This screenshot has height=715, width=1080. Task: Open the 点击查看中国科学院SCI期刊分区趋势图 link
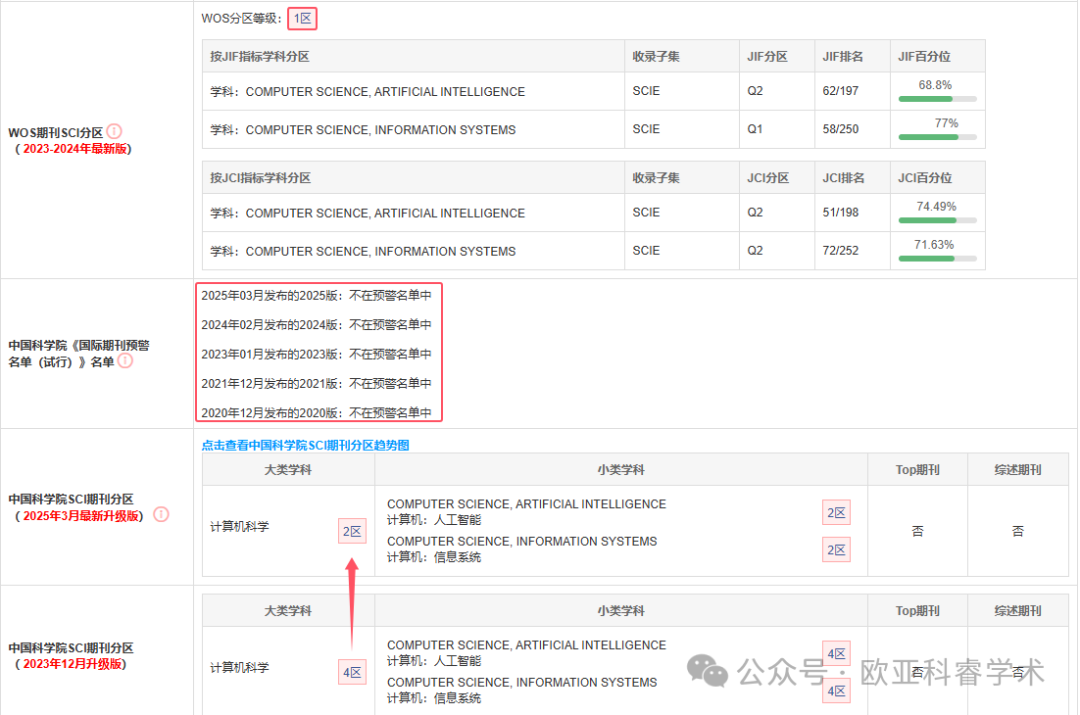[x=305, y=445]
